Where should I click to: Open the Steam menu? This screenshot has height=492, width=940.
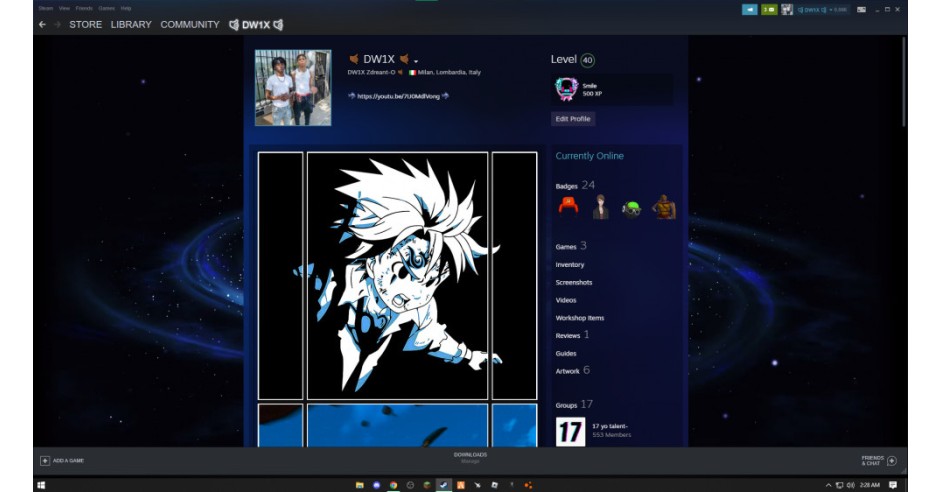coord(46,8)
